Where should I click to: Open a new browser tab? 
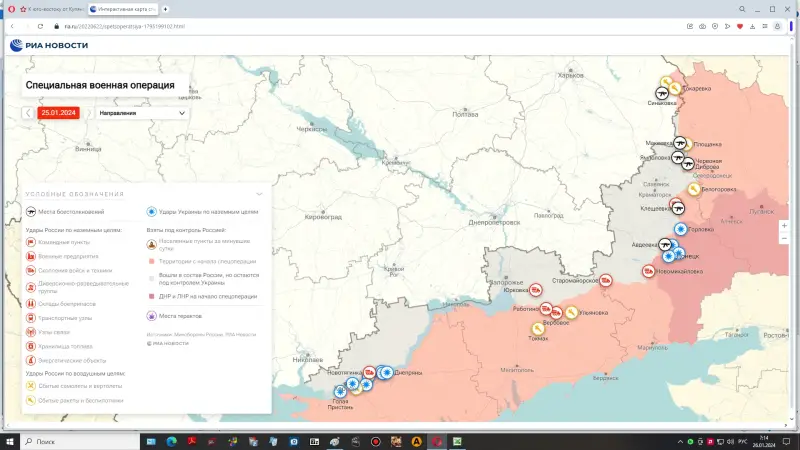[165, 8]
